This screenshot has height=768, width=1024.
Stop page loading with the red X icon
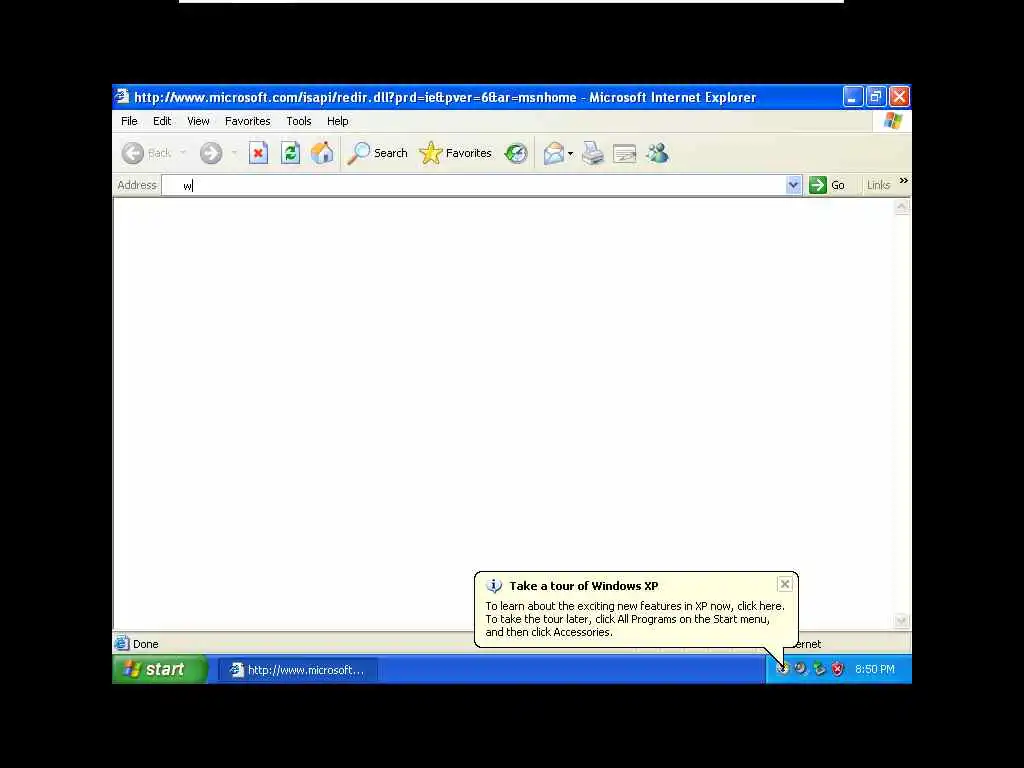click(258, 153)
